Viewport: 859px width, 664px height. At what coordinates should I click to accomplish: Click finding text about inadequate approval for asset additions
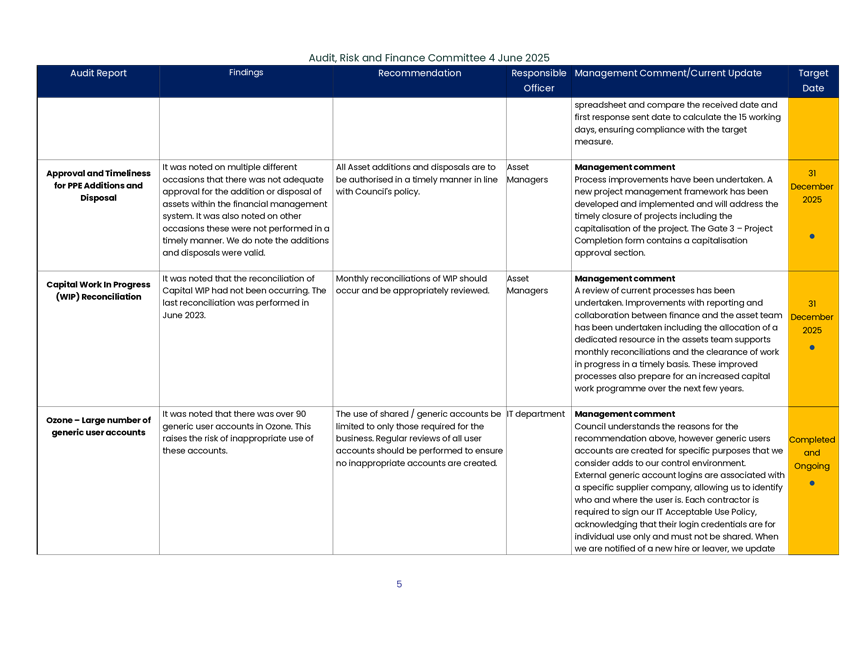click(x=246, y=210)
